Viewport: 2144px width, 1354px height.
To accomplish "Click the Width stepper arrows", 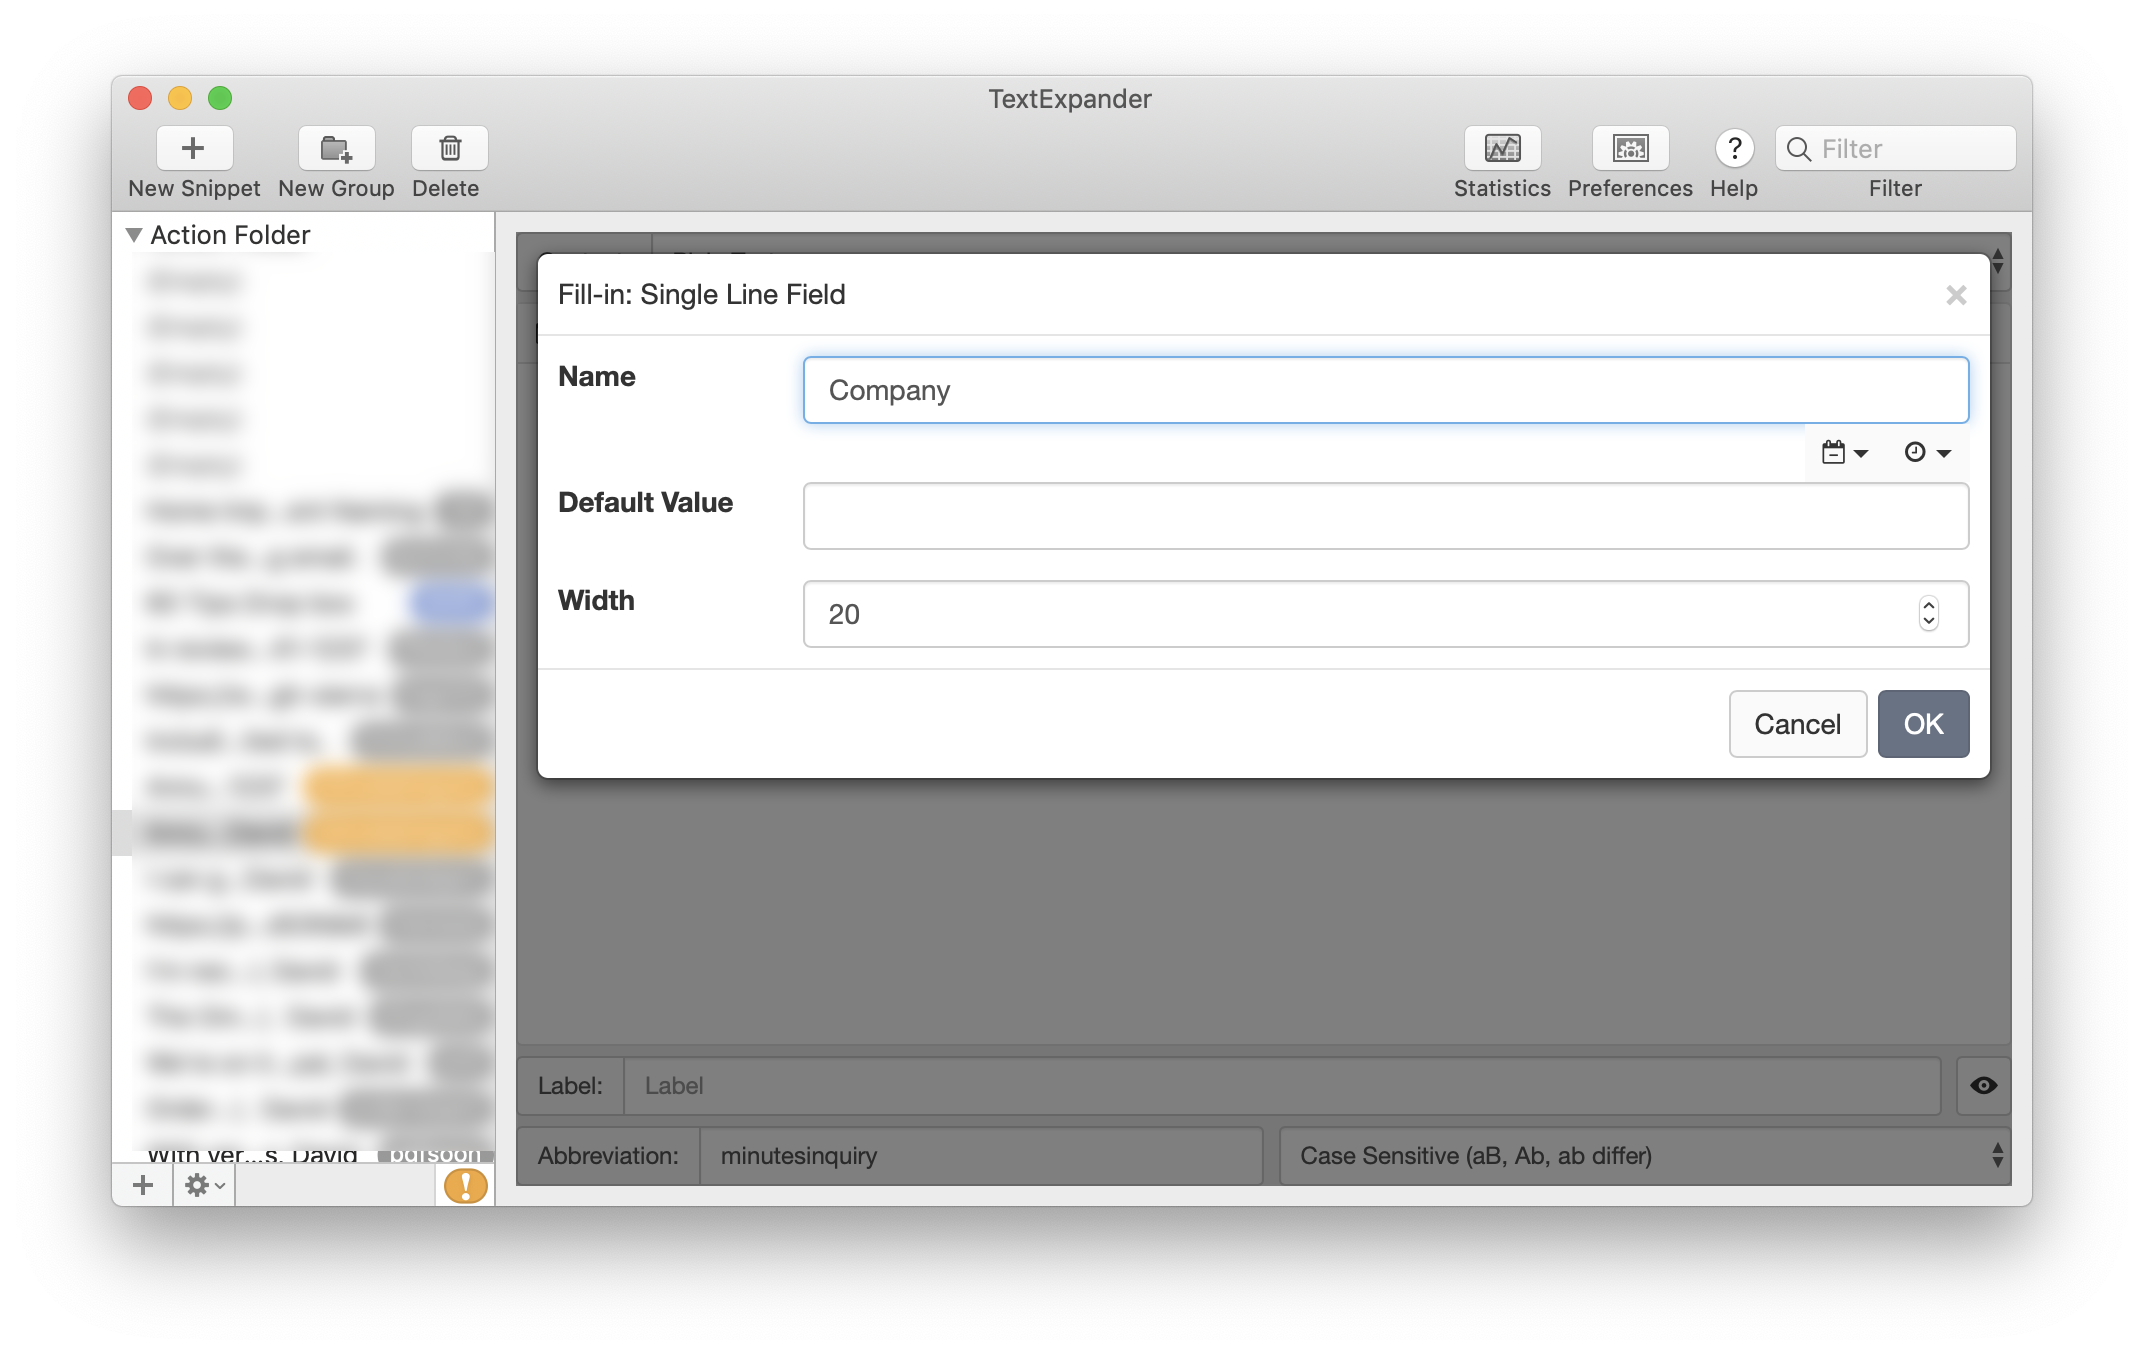I will (1929, 614).
